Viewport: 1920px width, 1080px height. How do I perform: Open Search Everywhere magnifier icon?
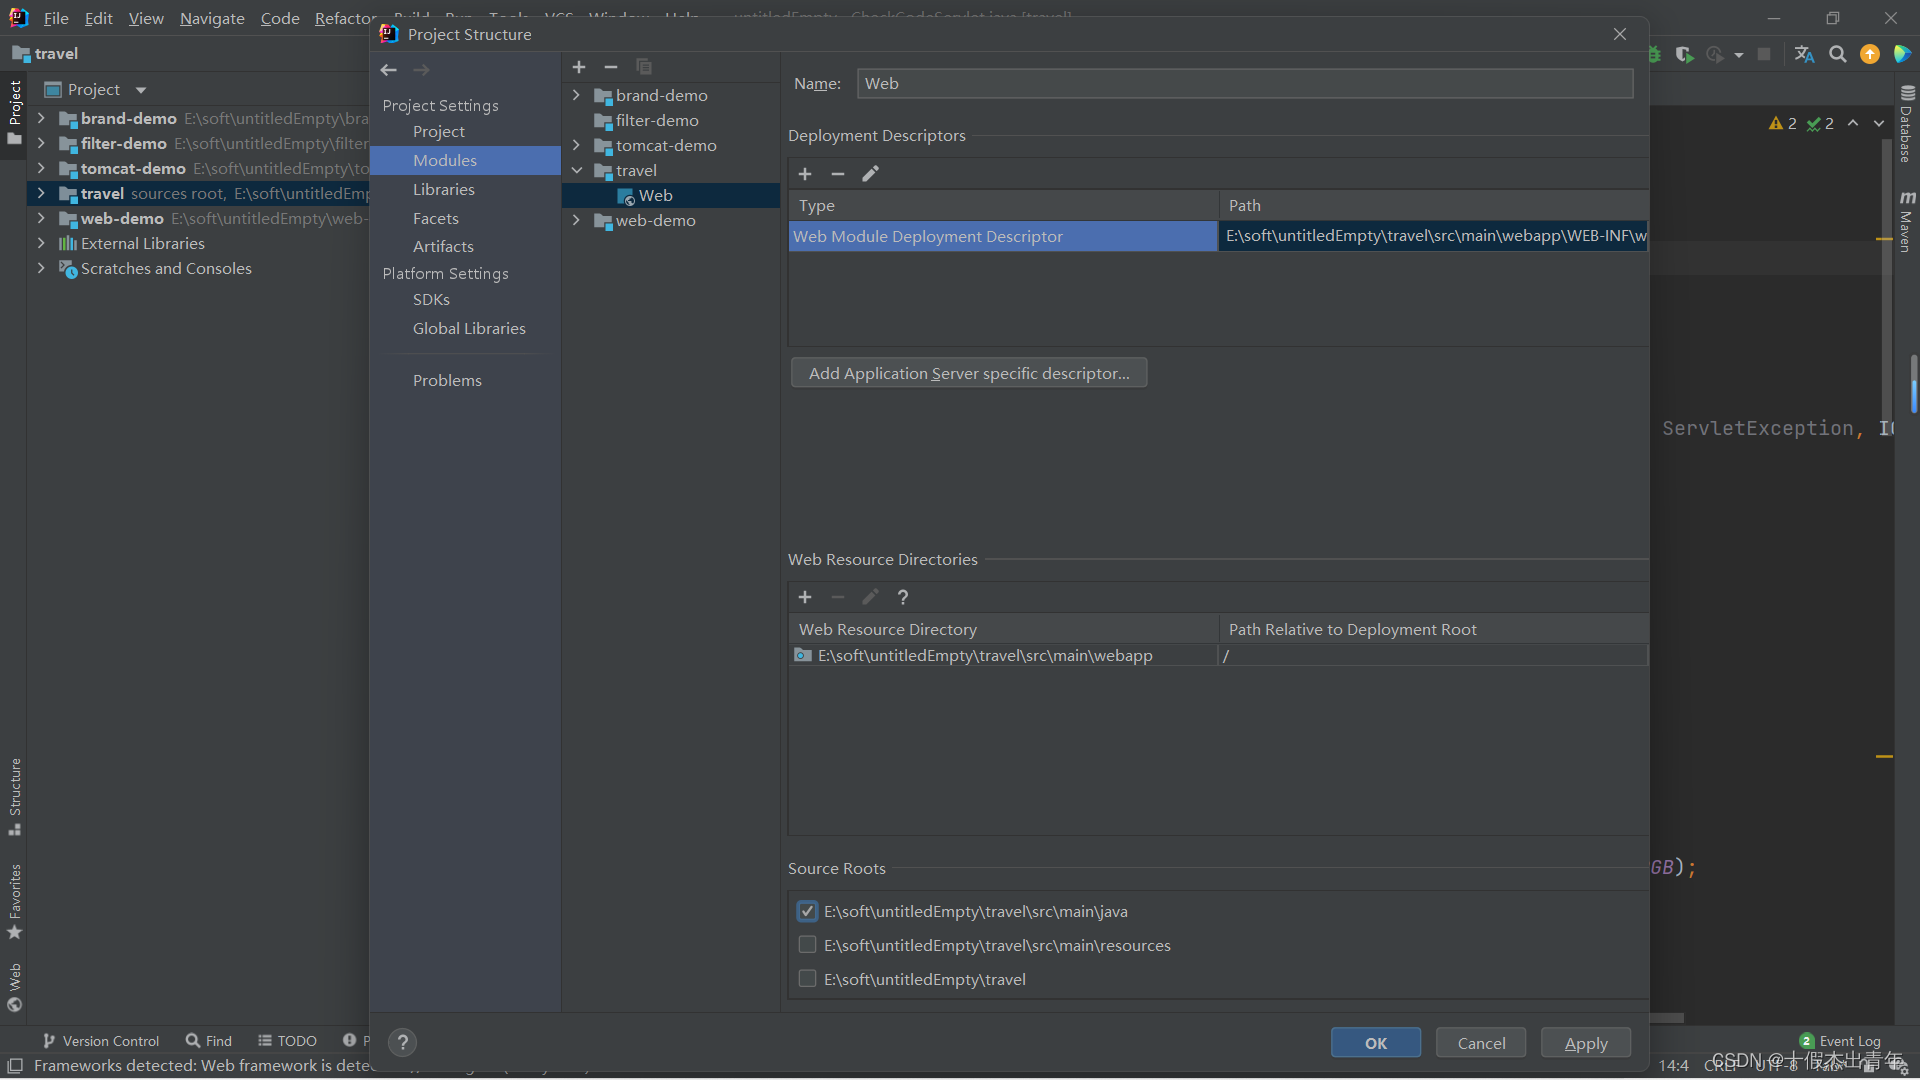tap(1838, 54)
